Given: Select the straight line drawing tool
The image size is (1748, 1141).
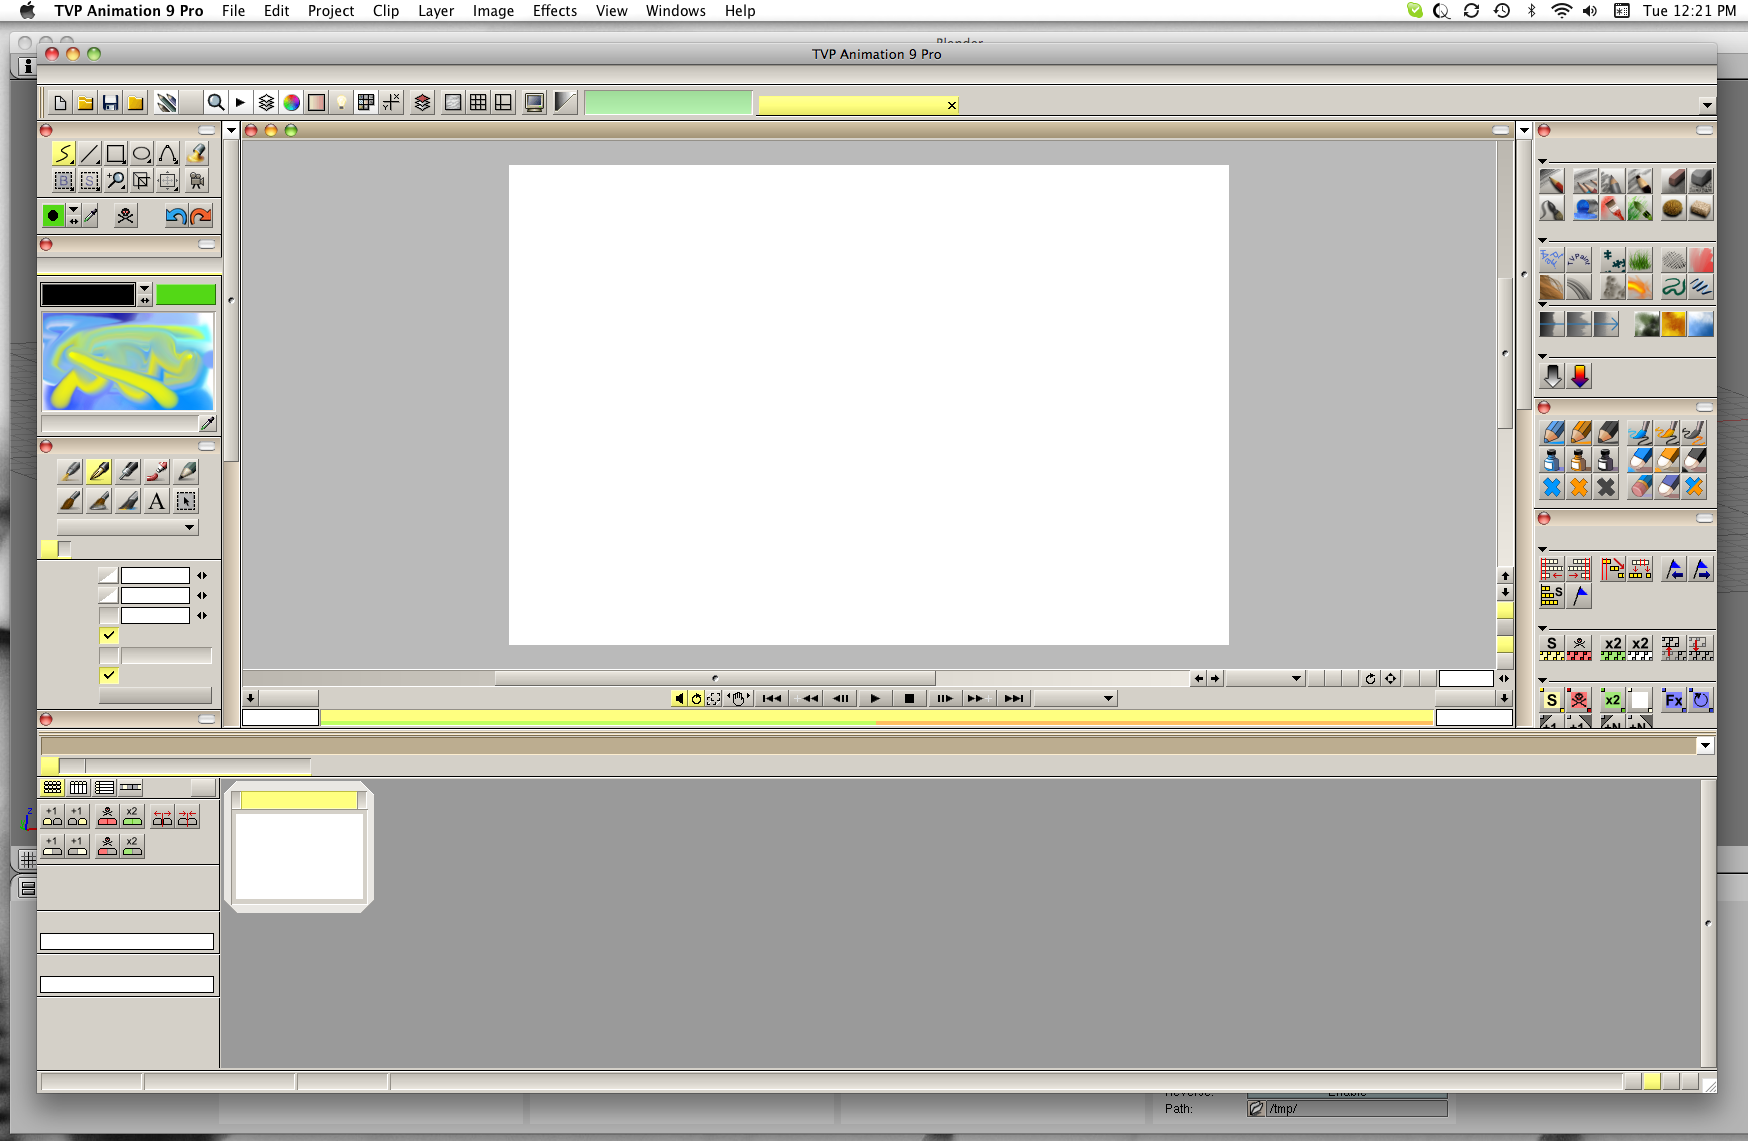Looking at the screenshot, I should tap(90, 154).
